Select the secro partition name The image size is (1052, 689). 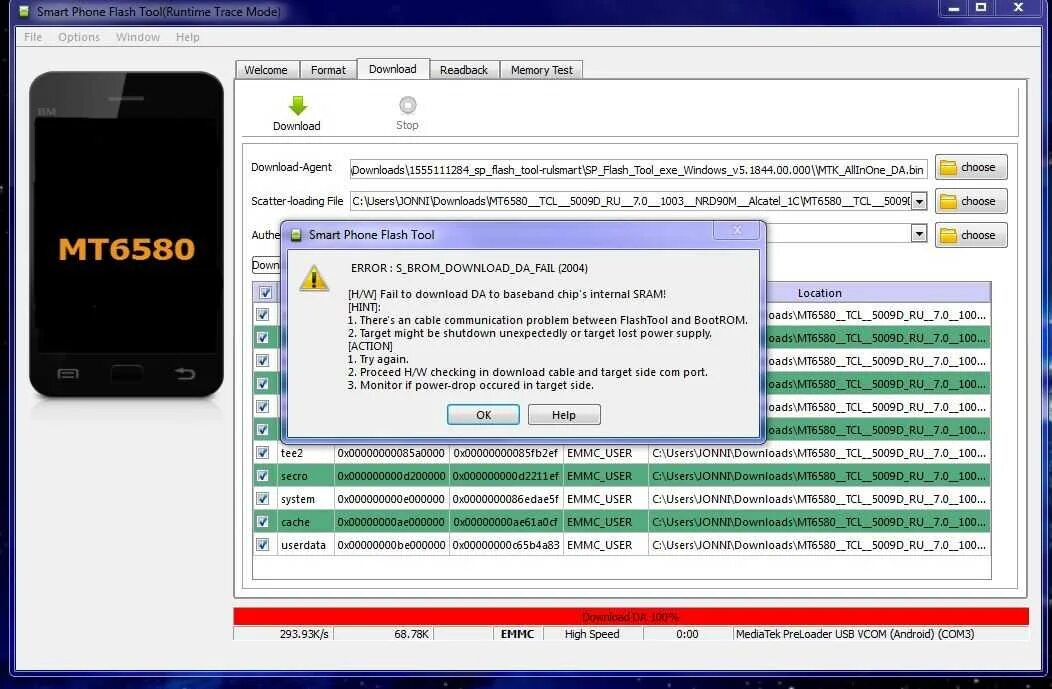(294, 476)
